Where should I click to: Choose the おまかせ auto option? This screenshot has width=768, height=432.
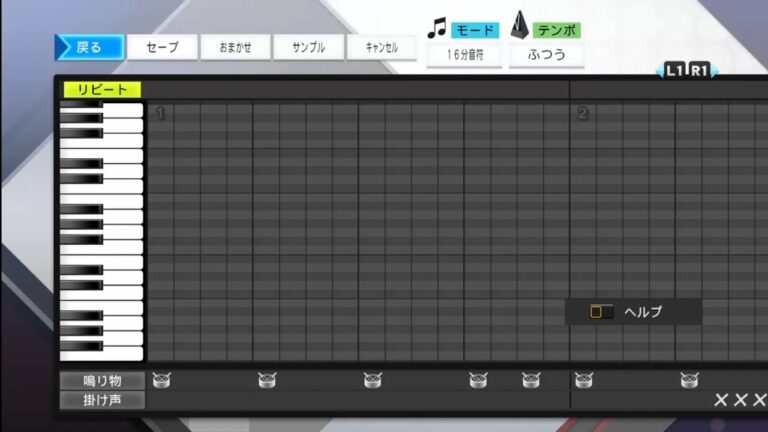pos(235,47)
